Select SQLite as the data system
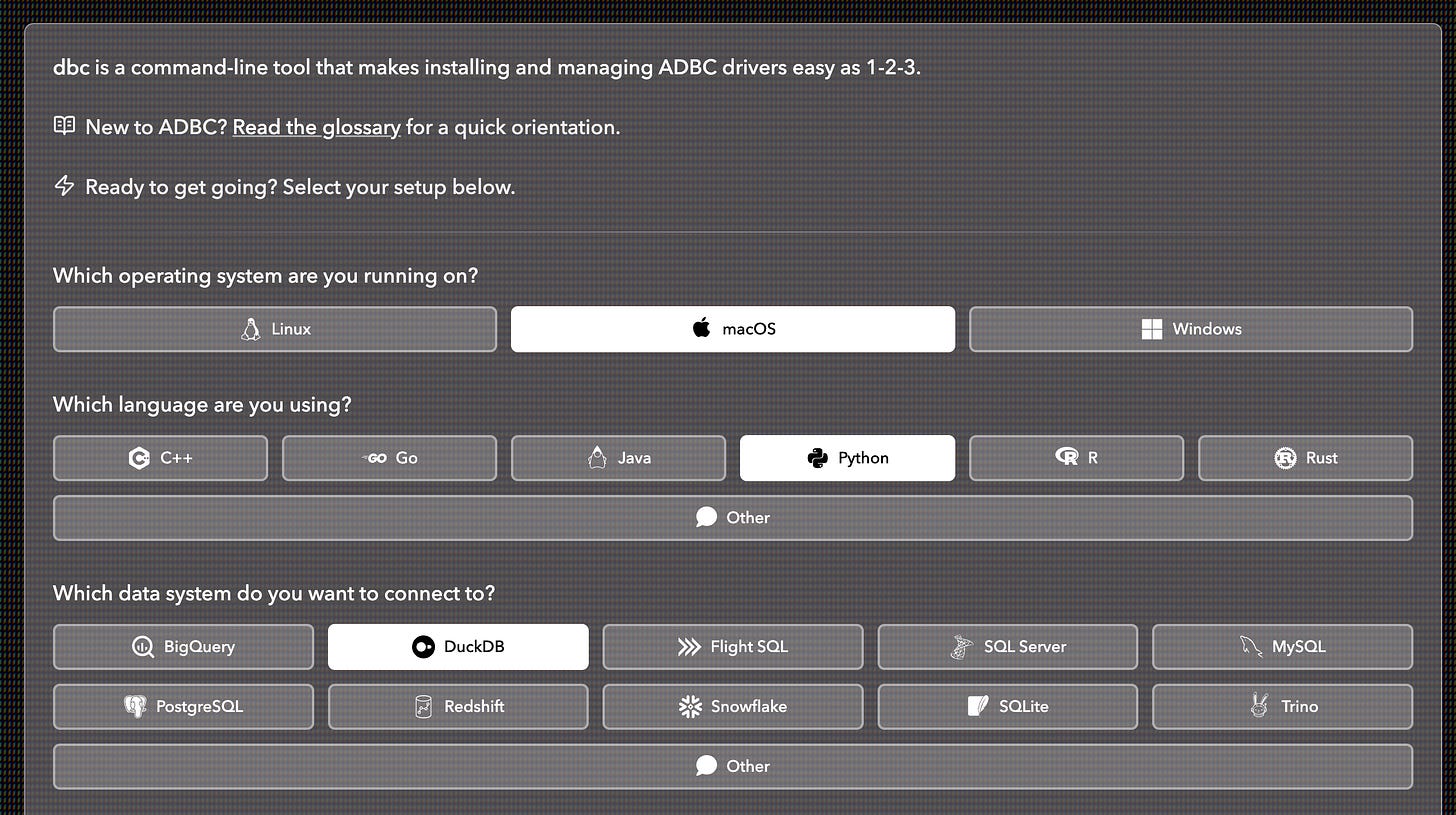 tap(1008, 707)
